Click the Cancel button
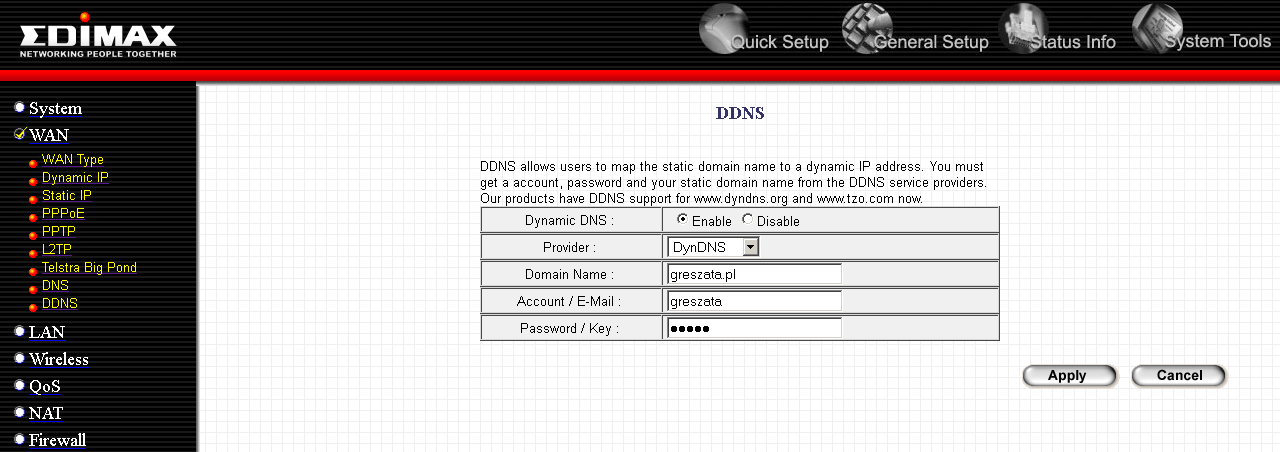 (1179, 376)
